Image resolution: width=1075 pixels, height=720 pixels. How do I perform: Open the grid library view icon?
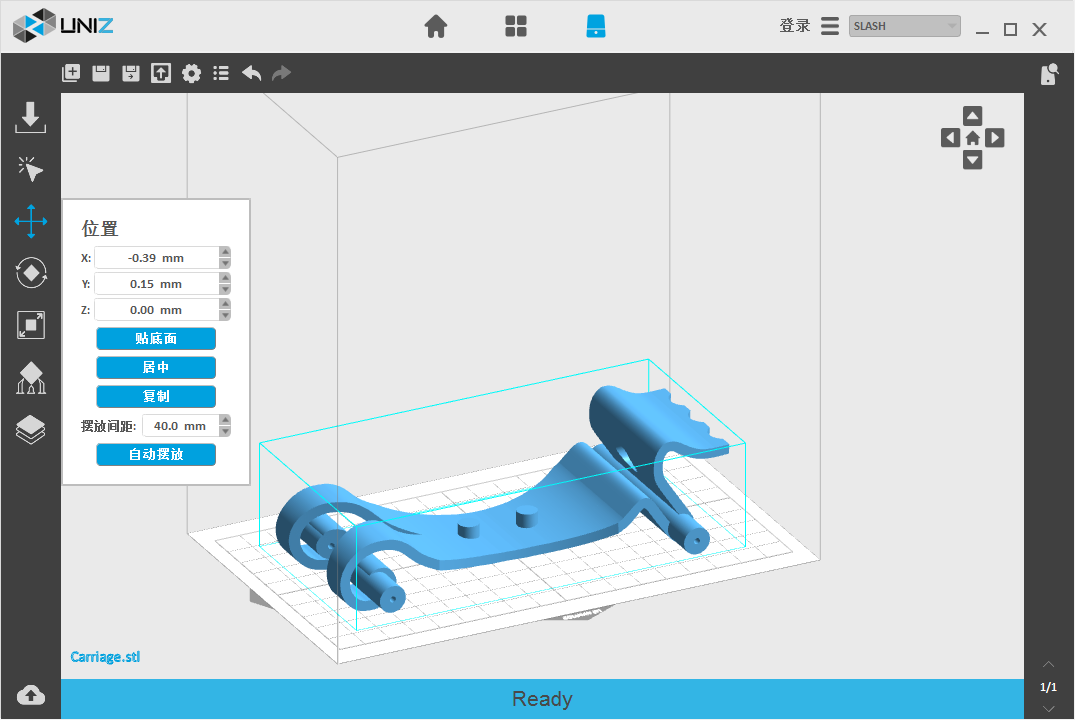click(x=516, y=26)
